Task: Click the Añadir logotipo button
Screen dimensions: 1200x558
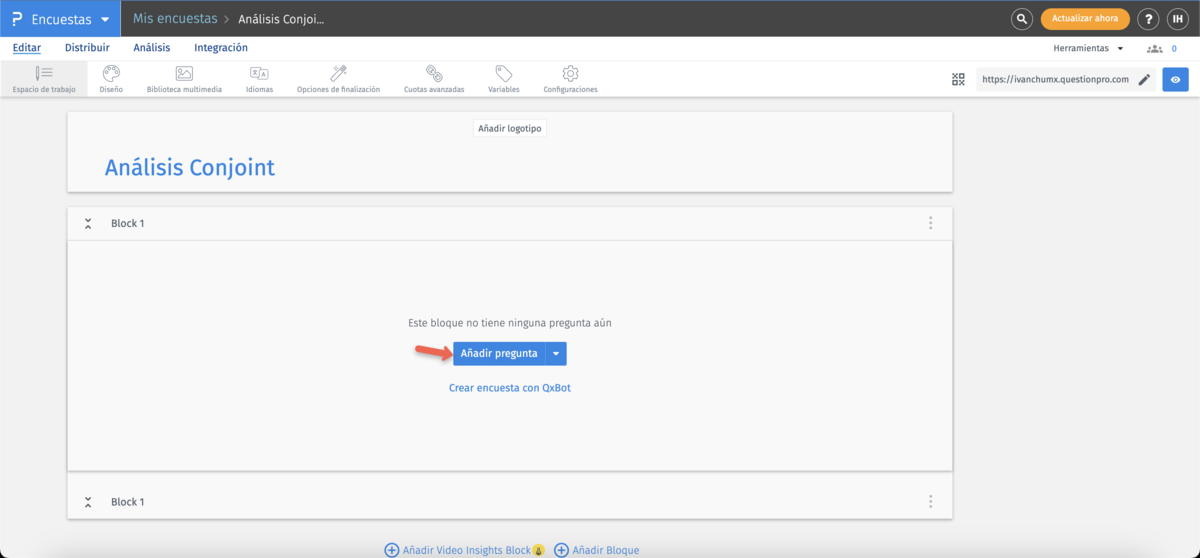Action: pos(510,128)
